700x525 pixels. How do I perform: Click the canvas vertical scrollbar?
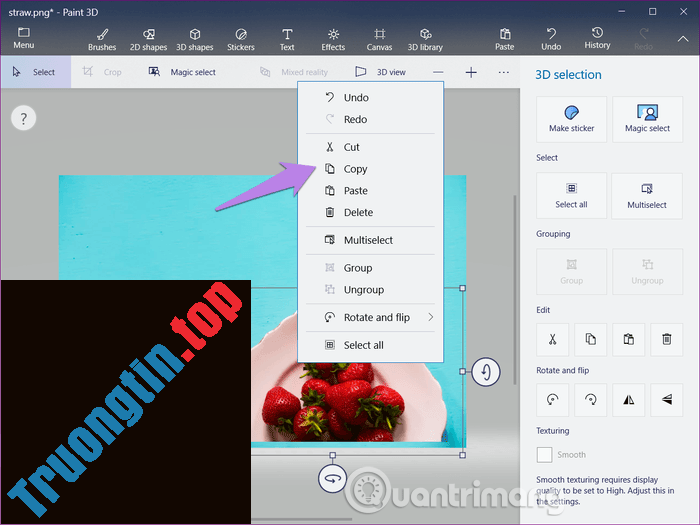514,290
